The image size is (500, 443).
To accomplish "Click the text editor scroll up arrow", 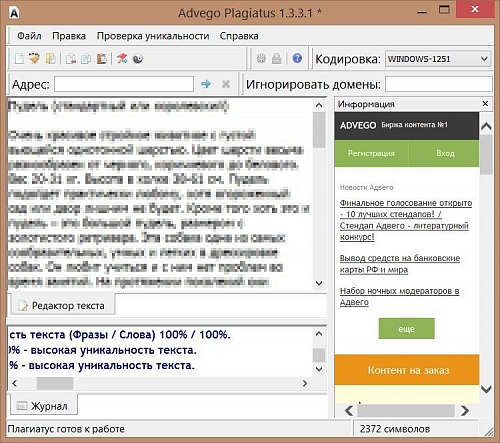I will 319,105.
